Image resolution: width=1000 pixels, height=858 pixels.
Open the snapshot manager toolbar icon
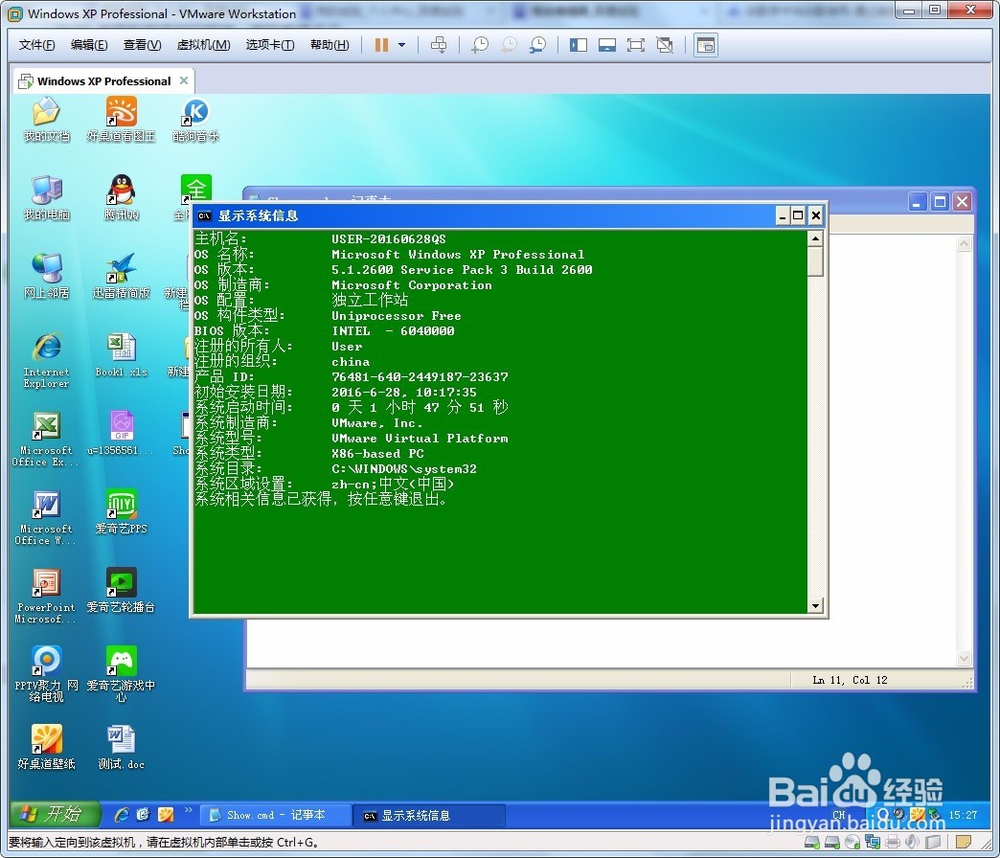point(538,45)
